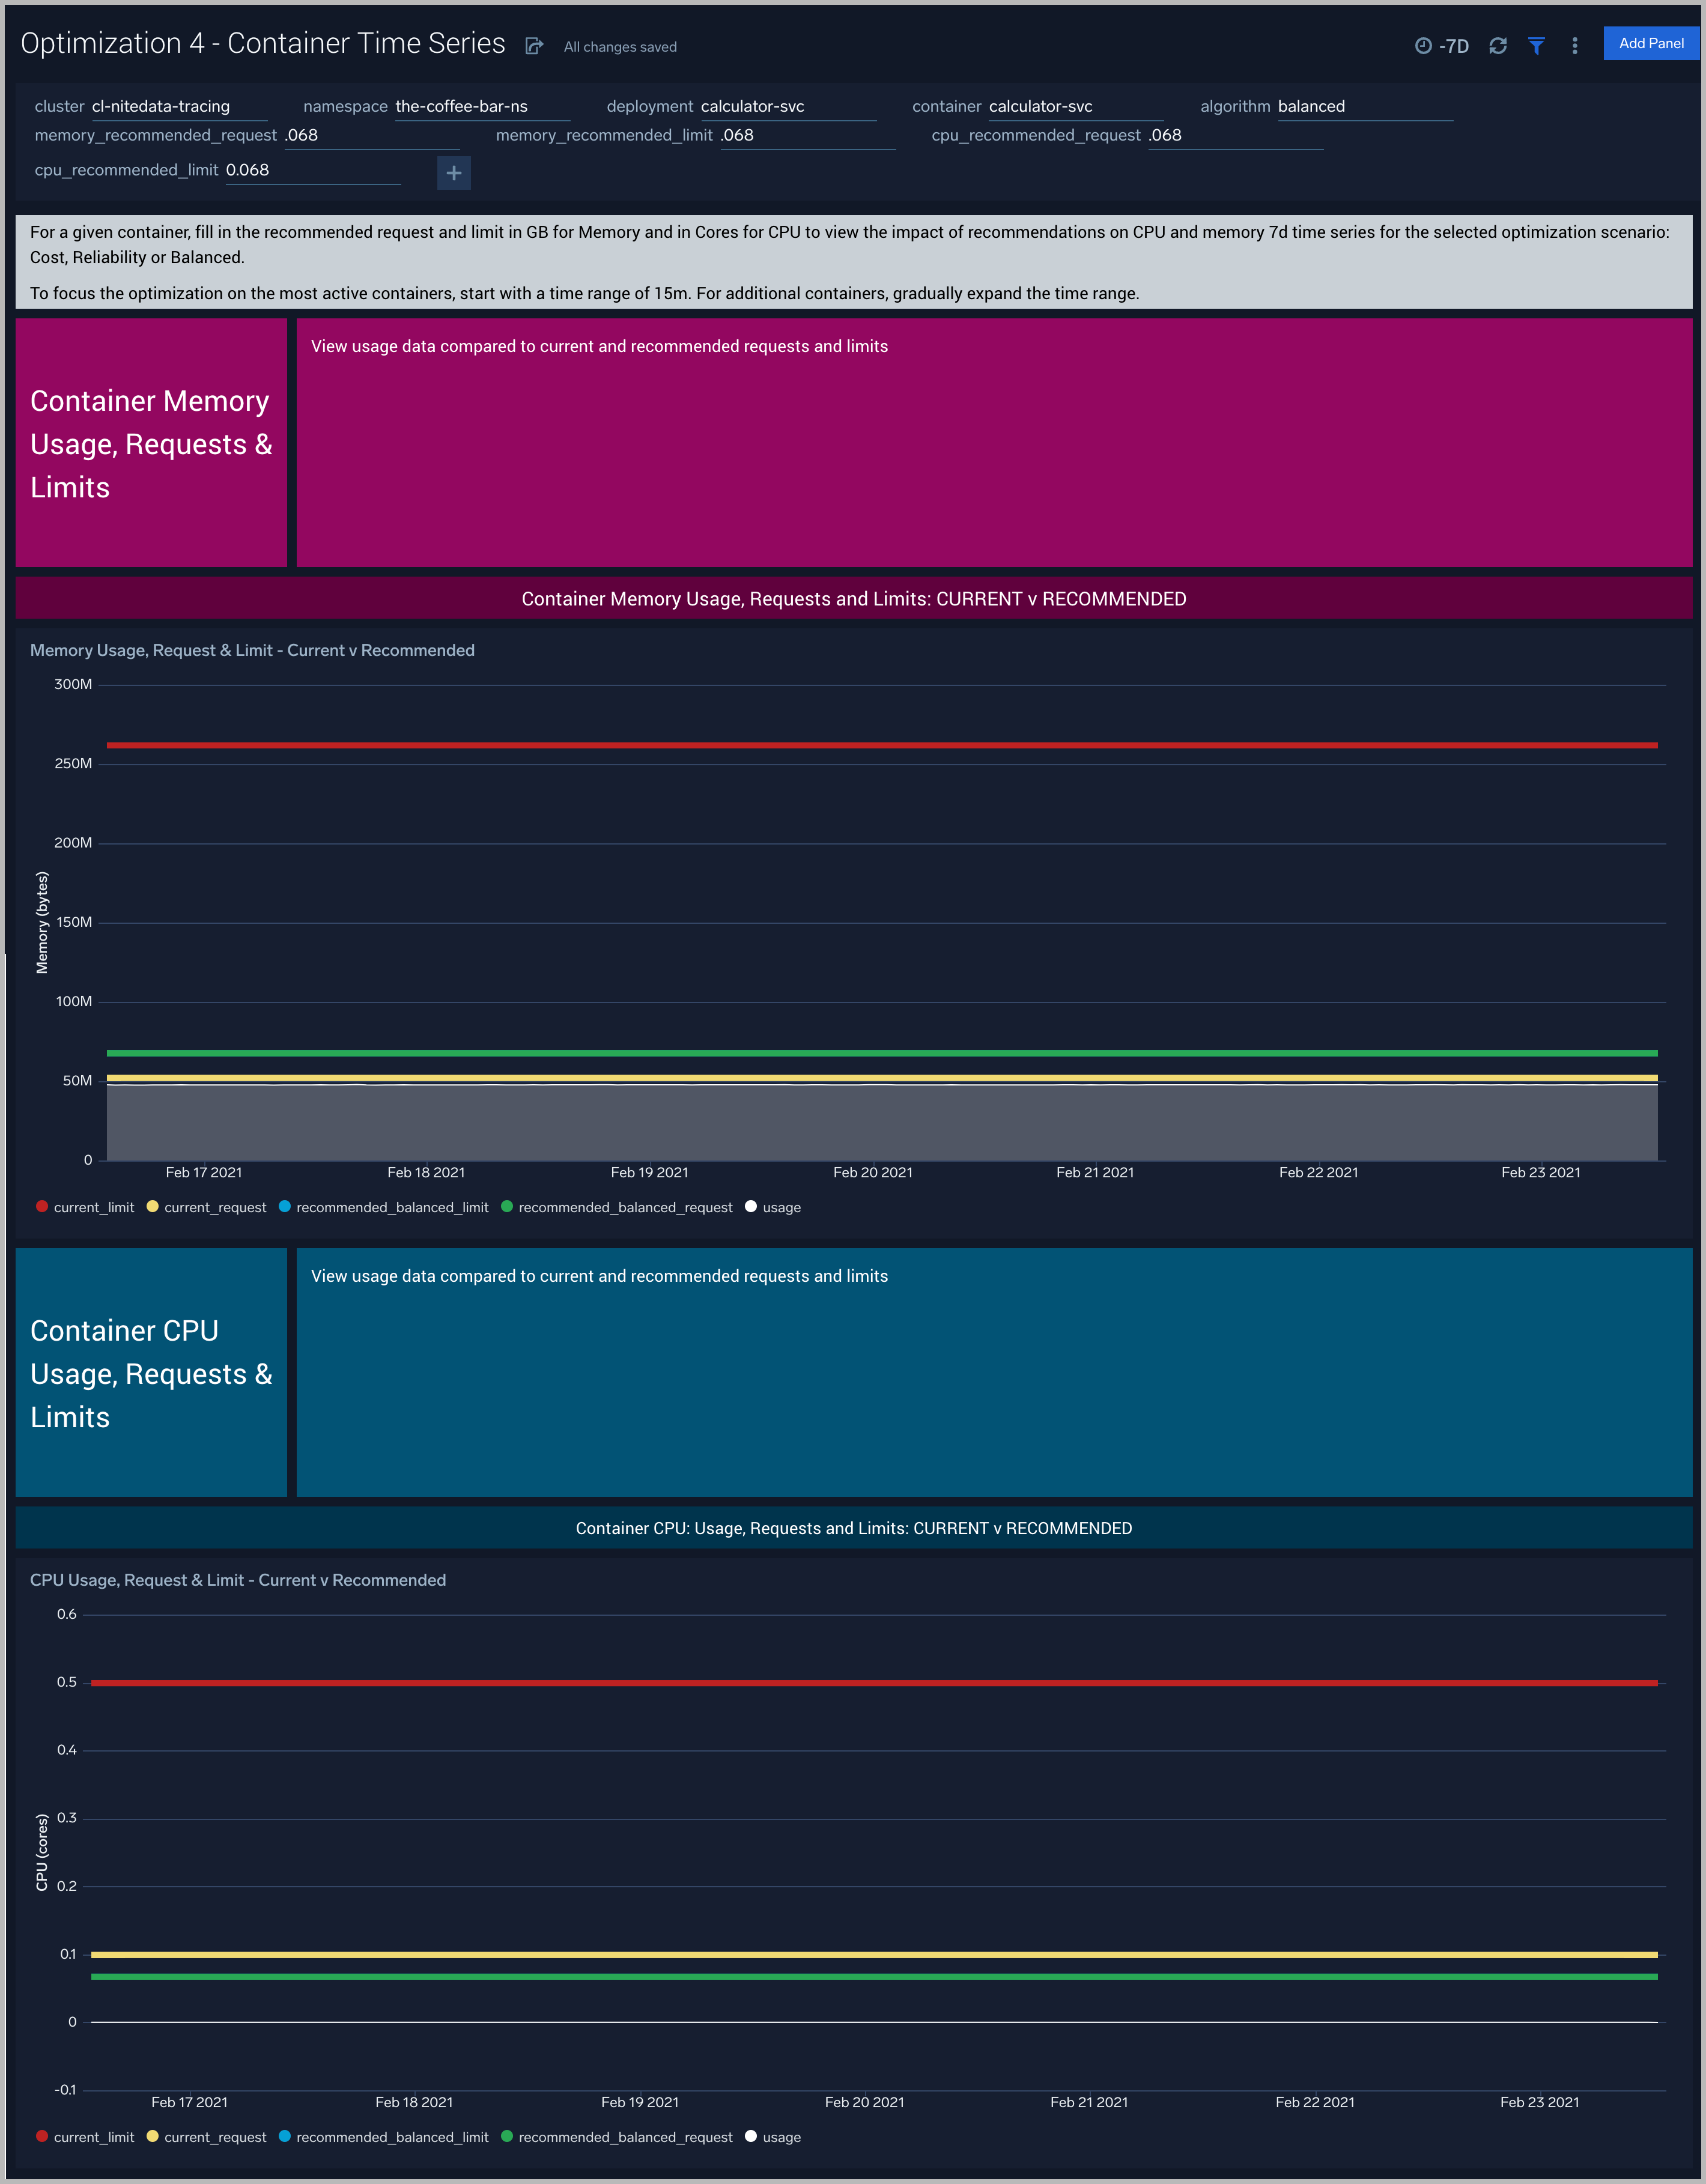The image size is (1706, 2184).
Task: Click the plus add variable button
Action: click(x=453, y=173)
